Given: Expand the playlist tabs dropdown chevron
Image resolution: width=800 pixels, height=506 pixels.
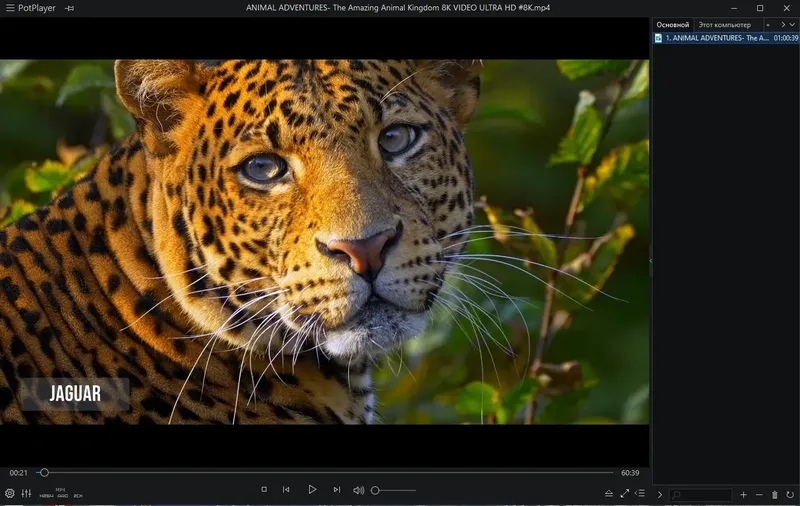Looking at the screenshot, I should click(793, 24).
